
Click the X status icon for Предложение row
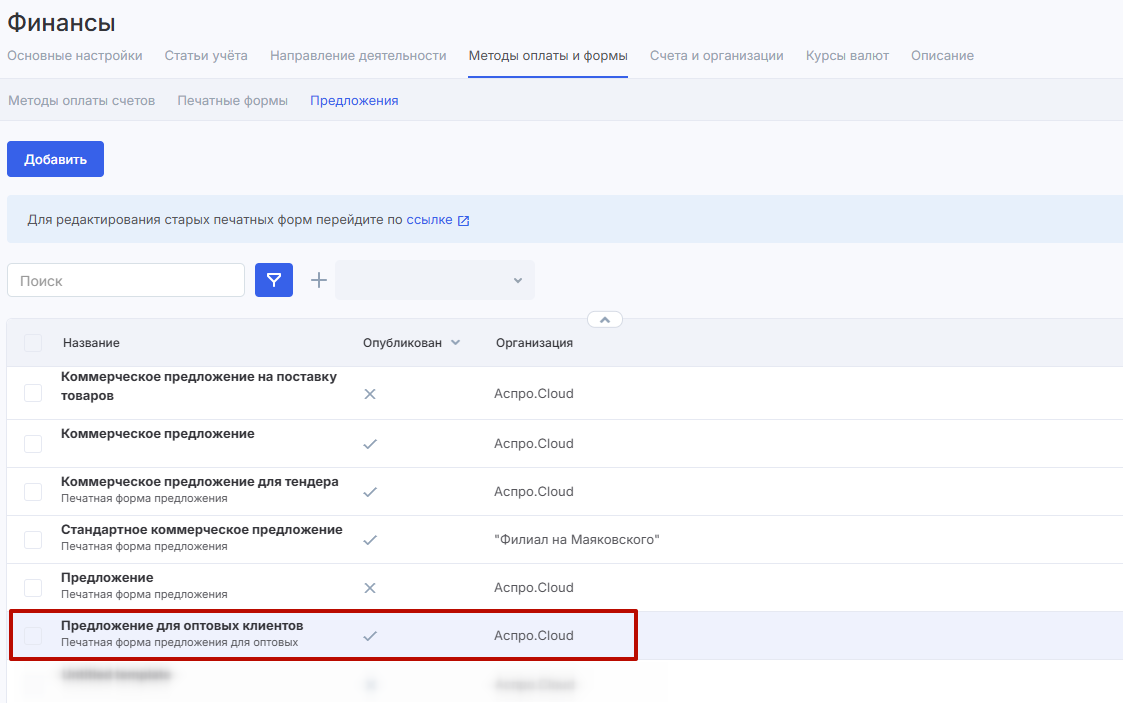[x=370, y=588]
